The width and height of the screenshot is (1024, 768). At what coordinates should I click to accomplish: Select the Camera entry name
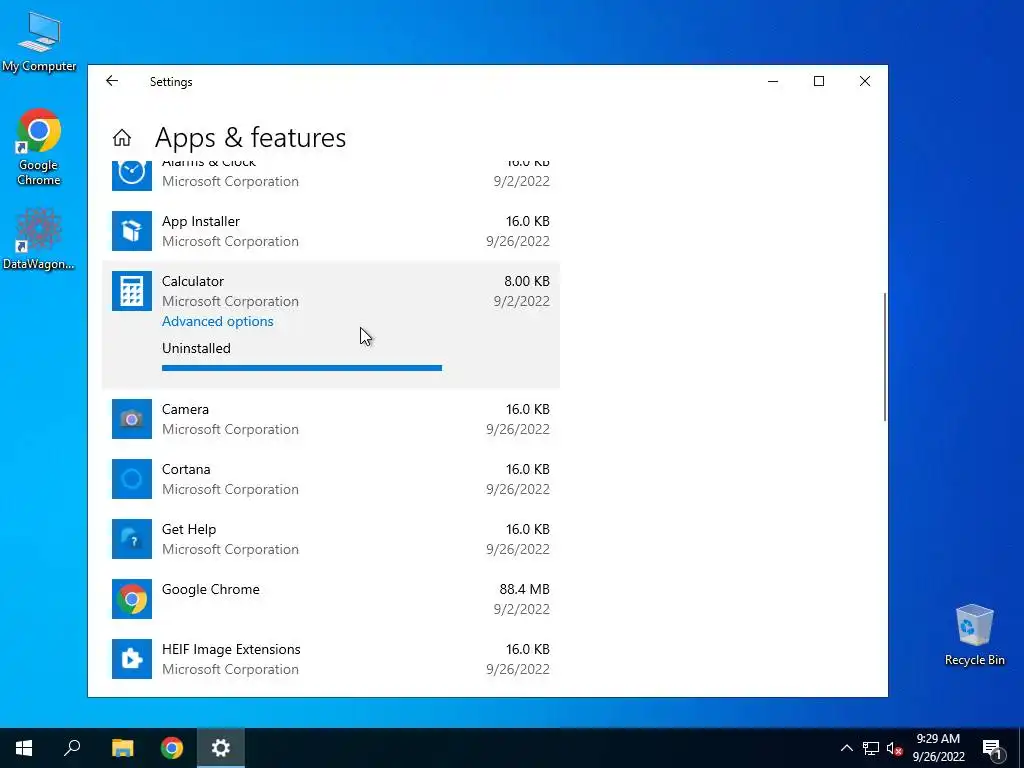(x=185, y=409)
